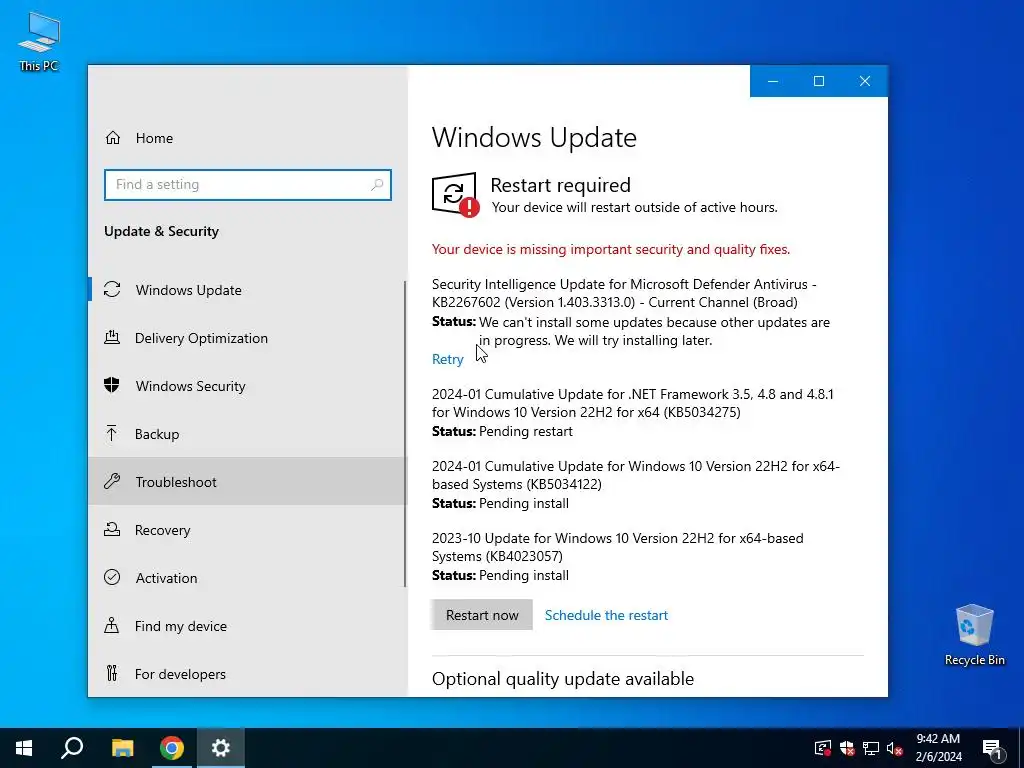
Task: Click the magnifier icon in Find a setting box
Action: pyautogui.click(x=377, y=185)
